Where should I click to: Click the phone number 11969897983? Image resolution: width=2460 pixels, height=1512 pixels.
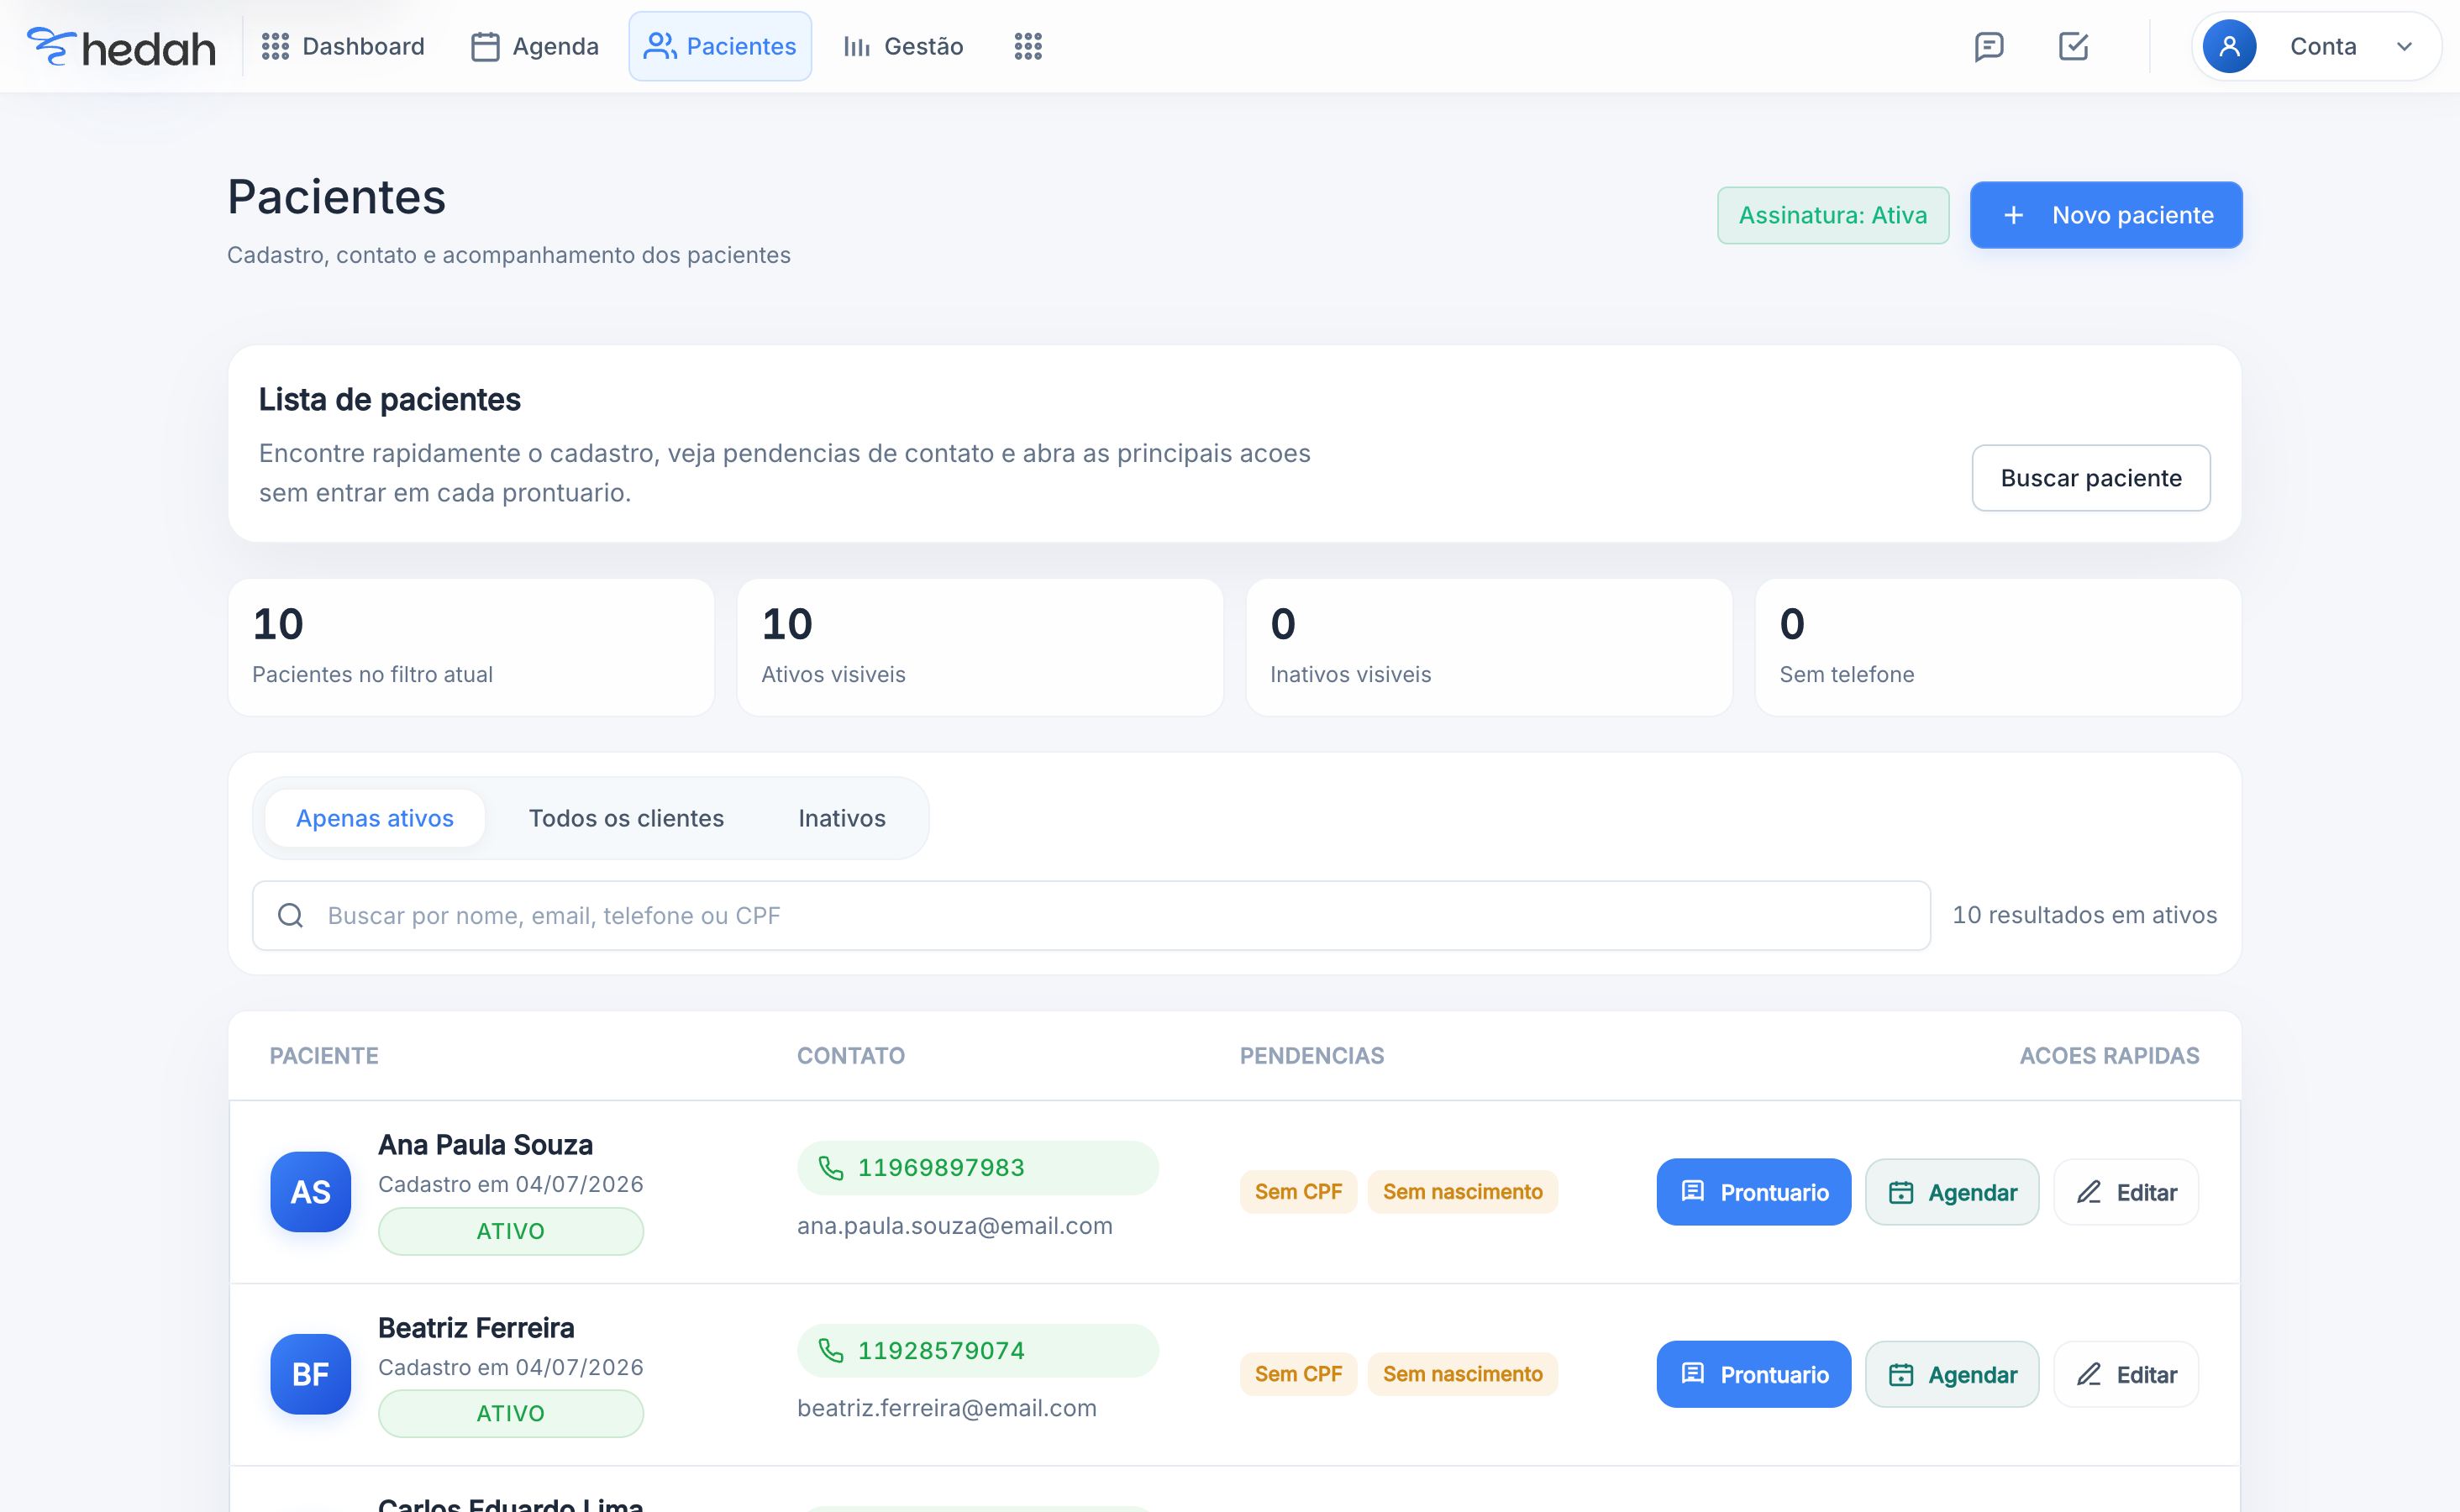coord(941,1167)
